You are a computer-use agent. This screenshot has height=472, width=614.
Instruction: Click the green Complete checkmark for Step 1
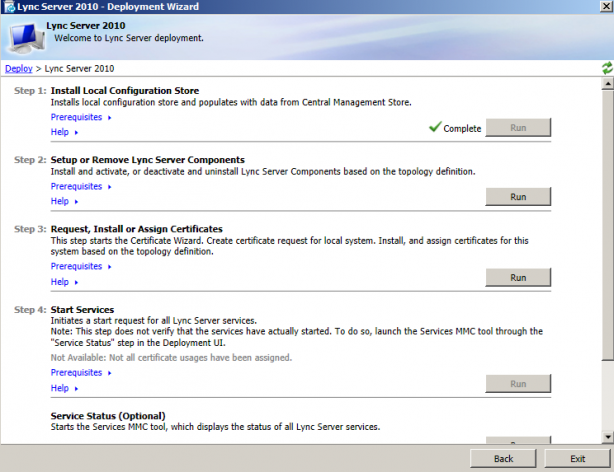click(x=435, y=127)
